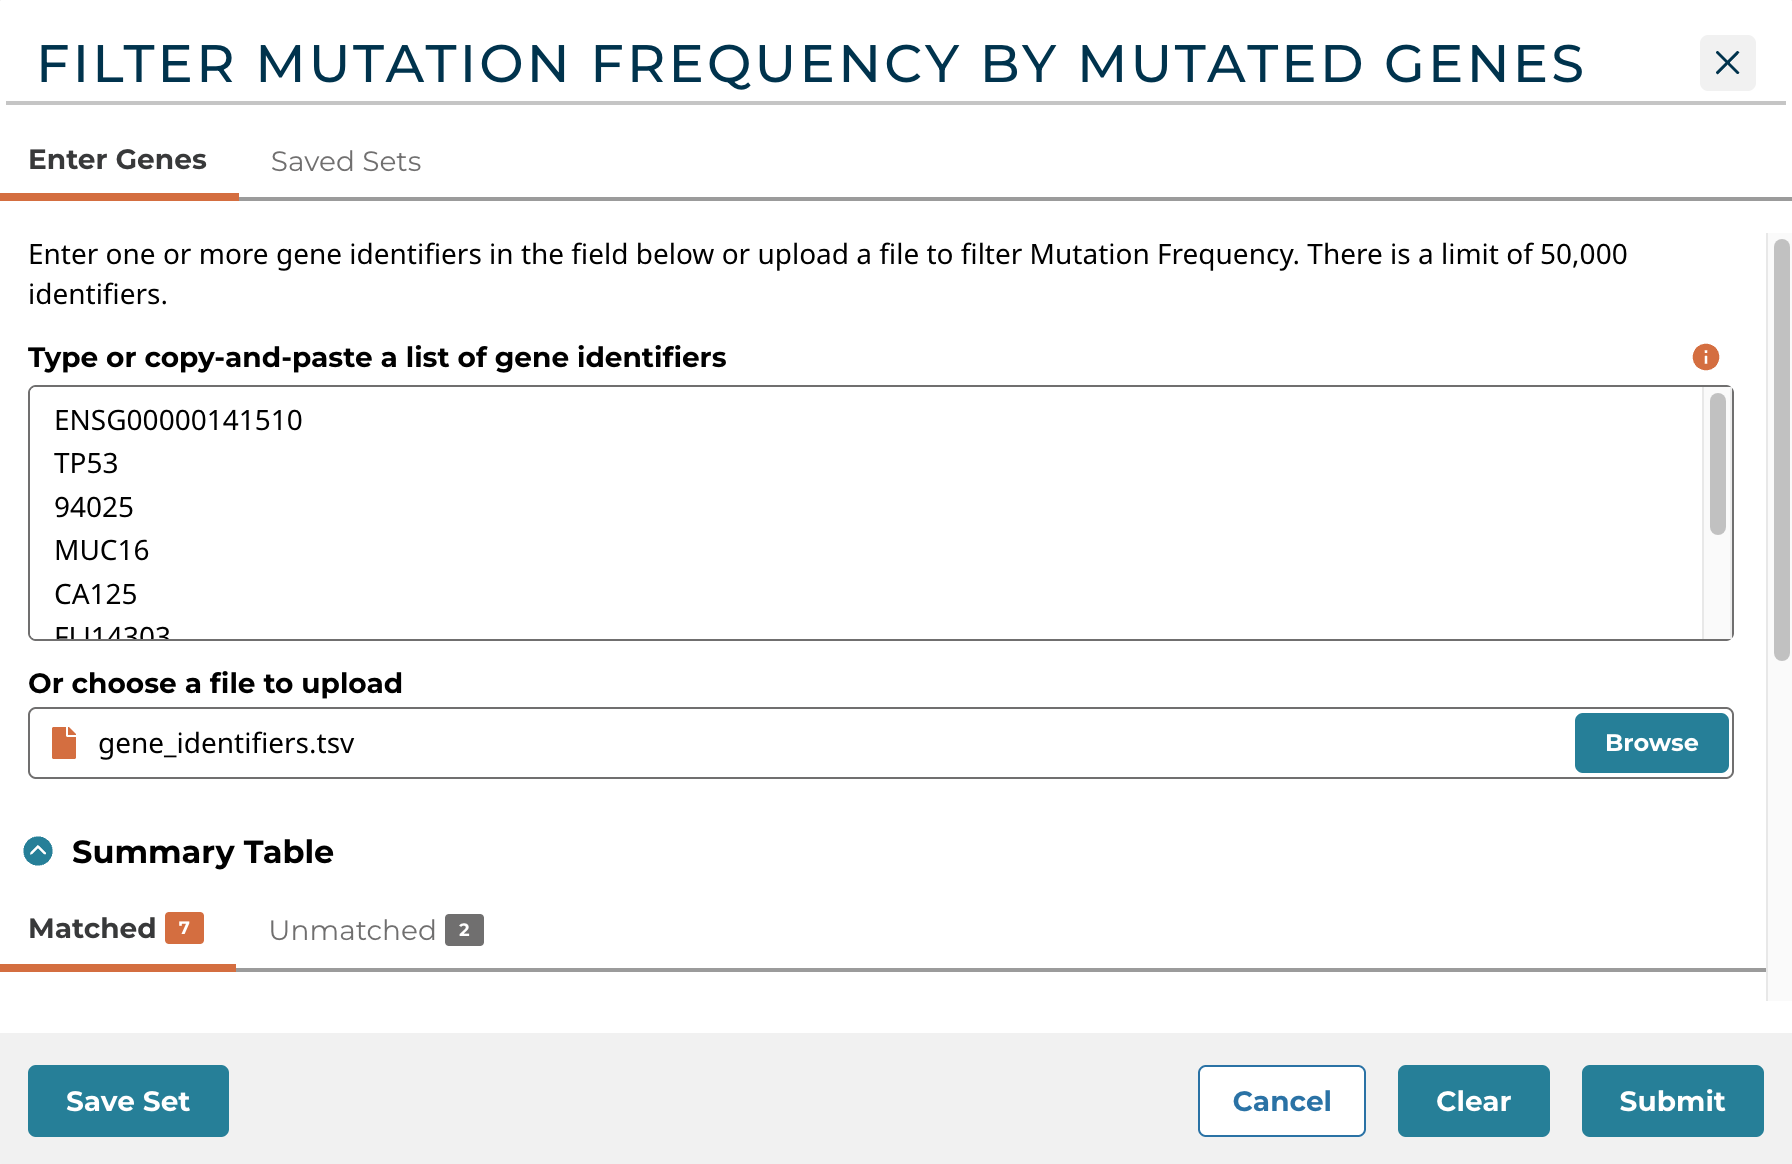Close the filter mutation frequency dialog

(x=1727, y=63)
